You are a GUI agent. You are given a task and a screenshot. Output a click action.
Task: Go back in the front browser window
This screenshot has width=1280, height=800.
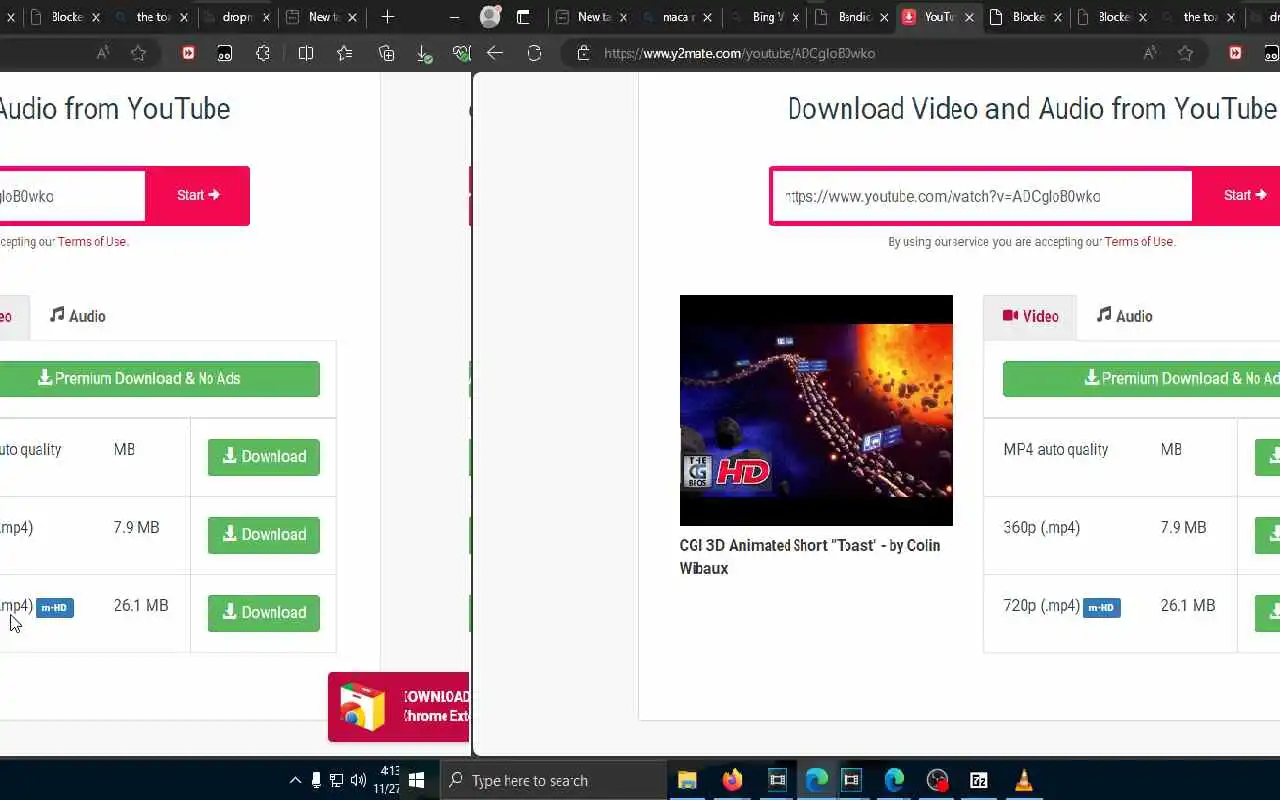point(494,53)
